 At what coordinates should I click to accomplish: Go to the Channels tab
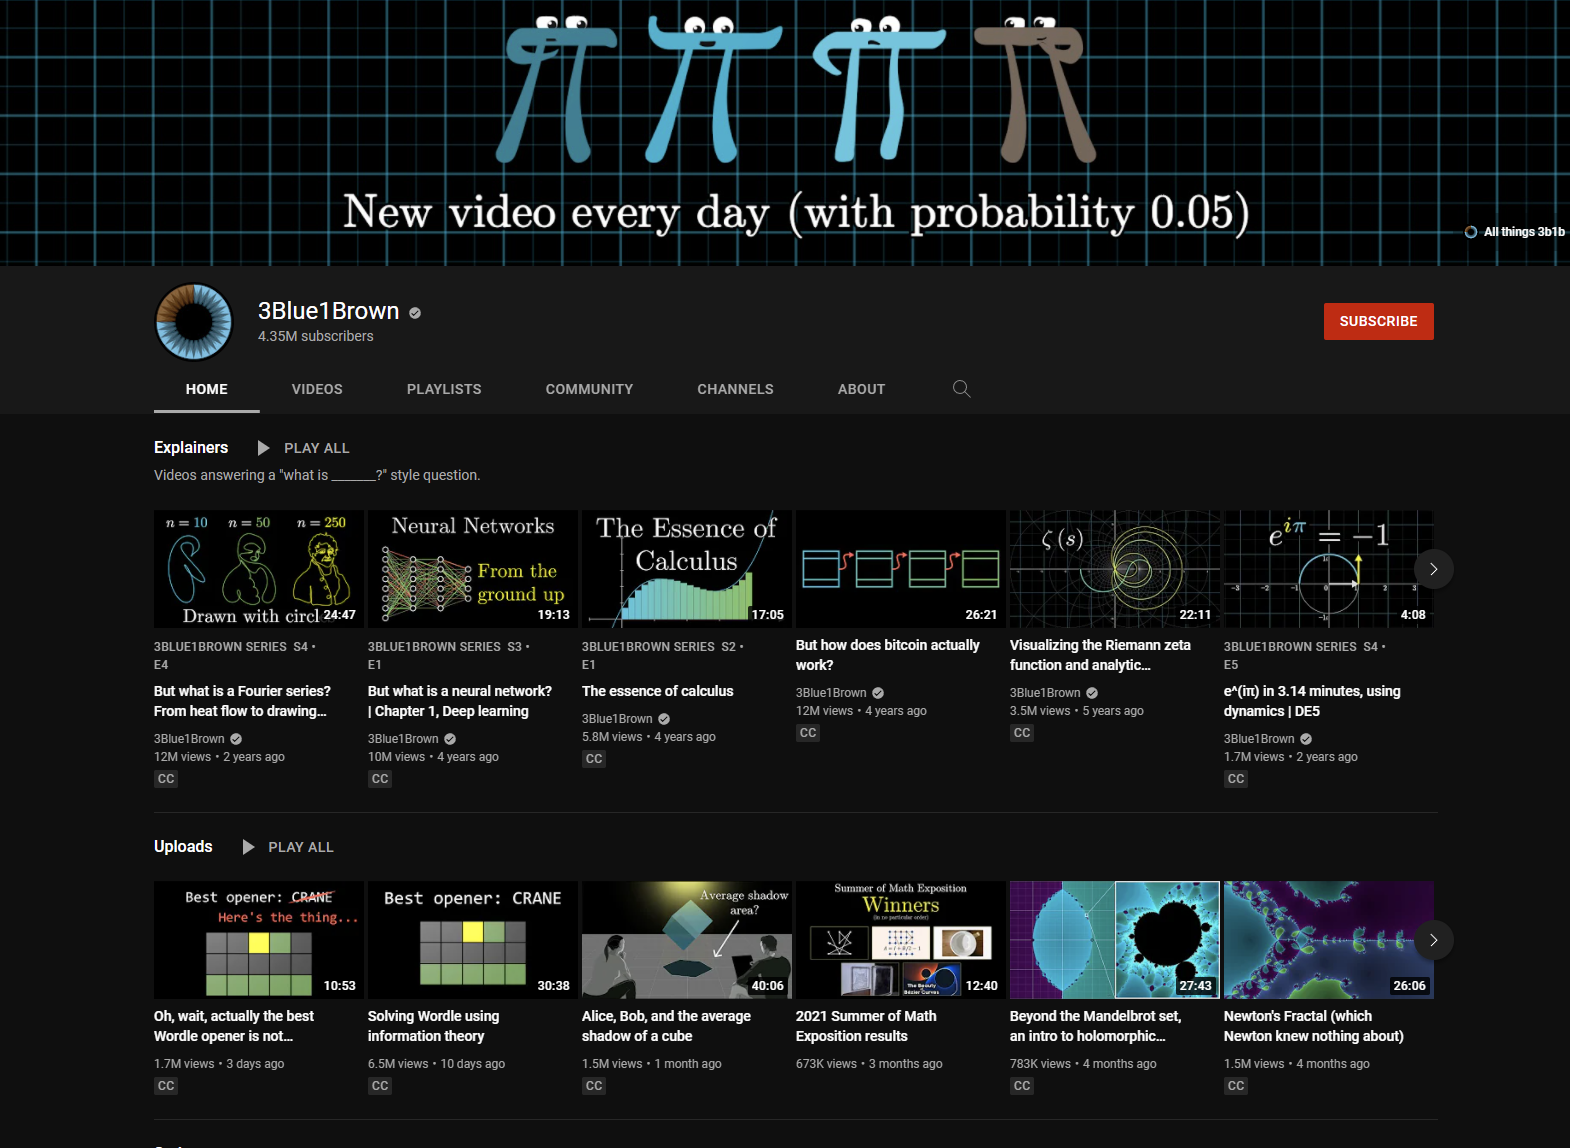[x=735, y=389]
